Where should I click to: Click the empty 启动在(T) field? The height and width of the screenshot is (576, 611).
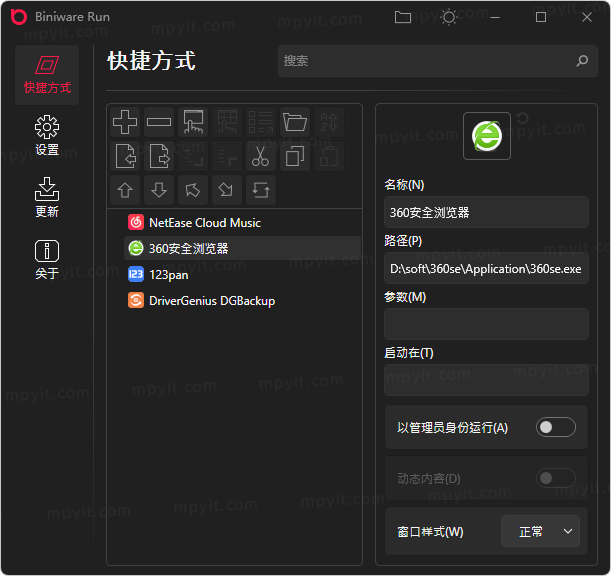coord(486,380)
